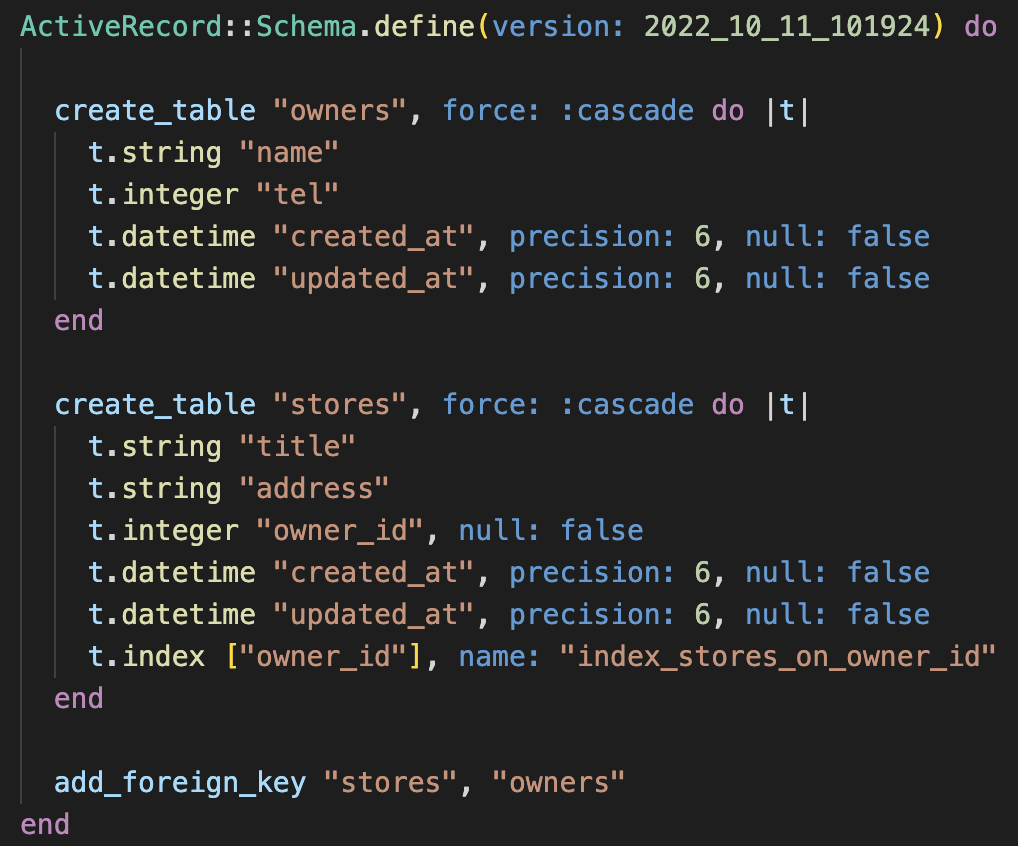Click the Schema constant
Screen dimensions: 1018x846
[x=306, y=27]
